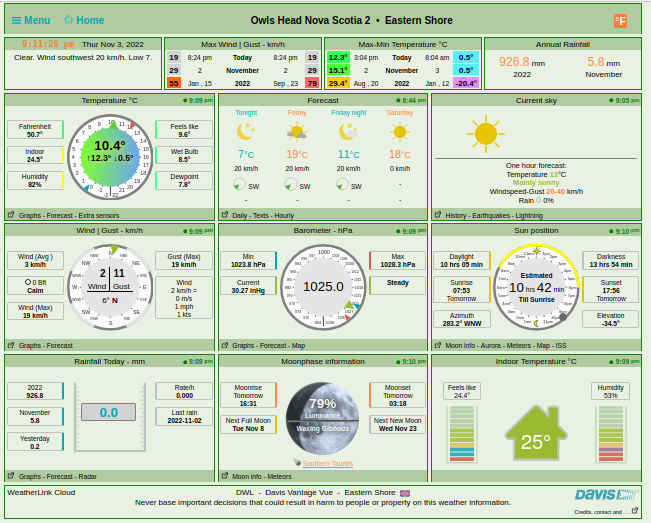
Task: Select the Gust (Max) 19 km/h box
Action: [184, 261]
